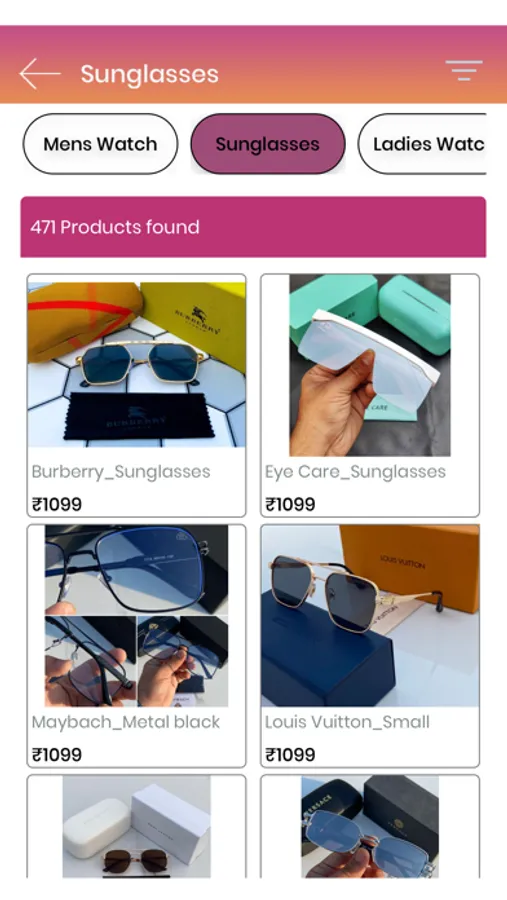The height and width of the screenshot is (900, 507).
Task: Open the Eye Care sunglasses product image
Action: 370,365
